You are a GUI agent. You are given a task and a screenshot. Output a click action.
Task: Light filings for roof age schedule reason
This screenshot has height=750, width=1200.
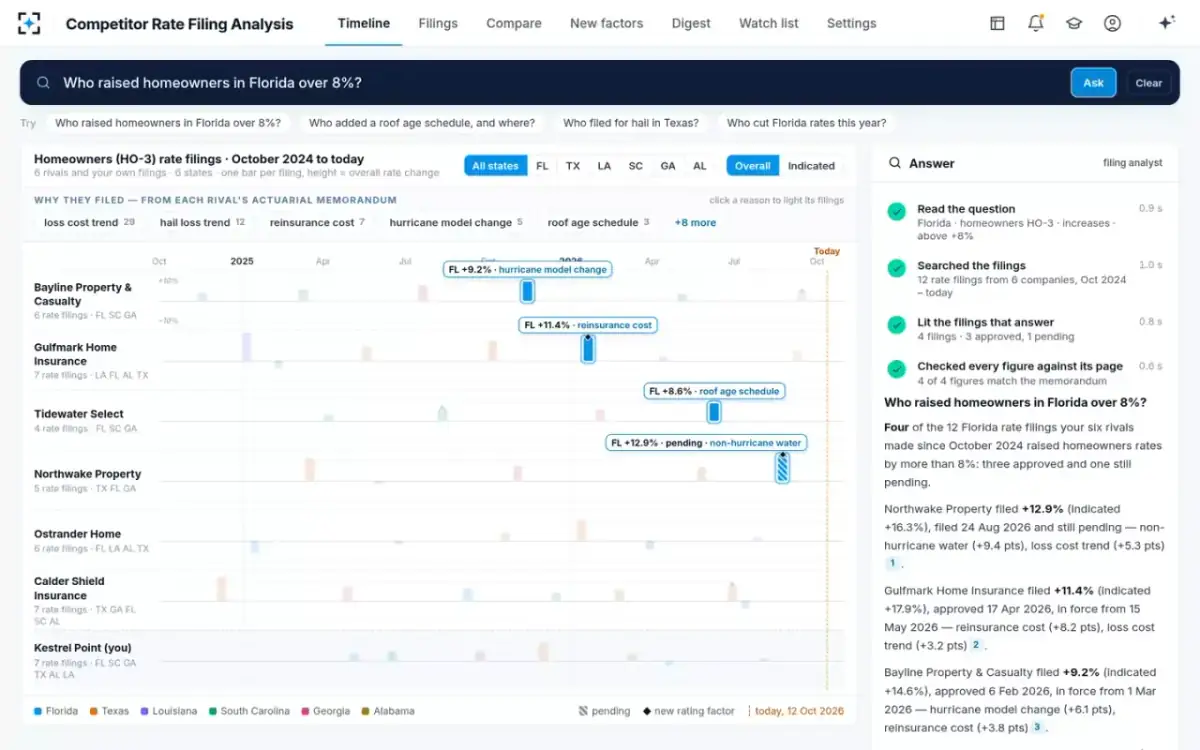click(598, 222)
